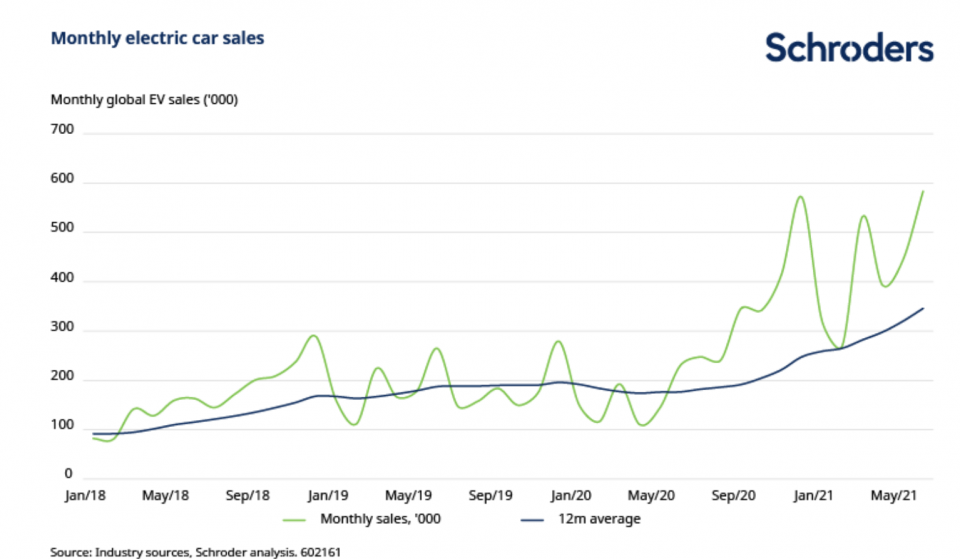Click the Schroders logo
This screenshot has height=559, width=960.
click(849, 47)
